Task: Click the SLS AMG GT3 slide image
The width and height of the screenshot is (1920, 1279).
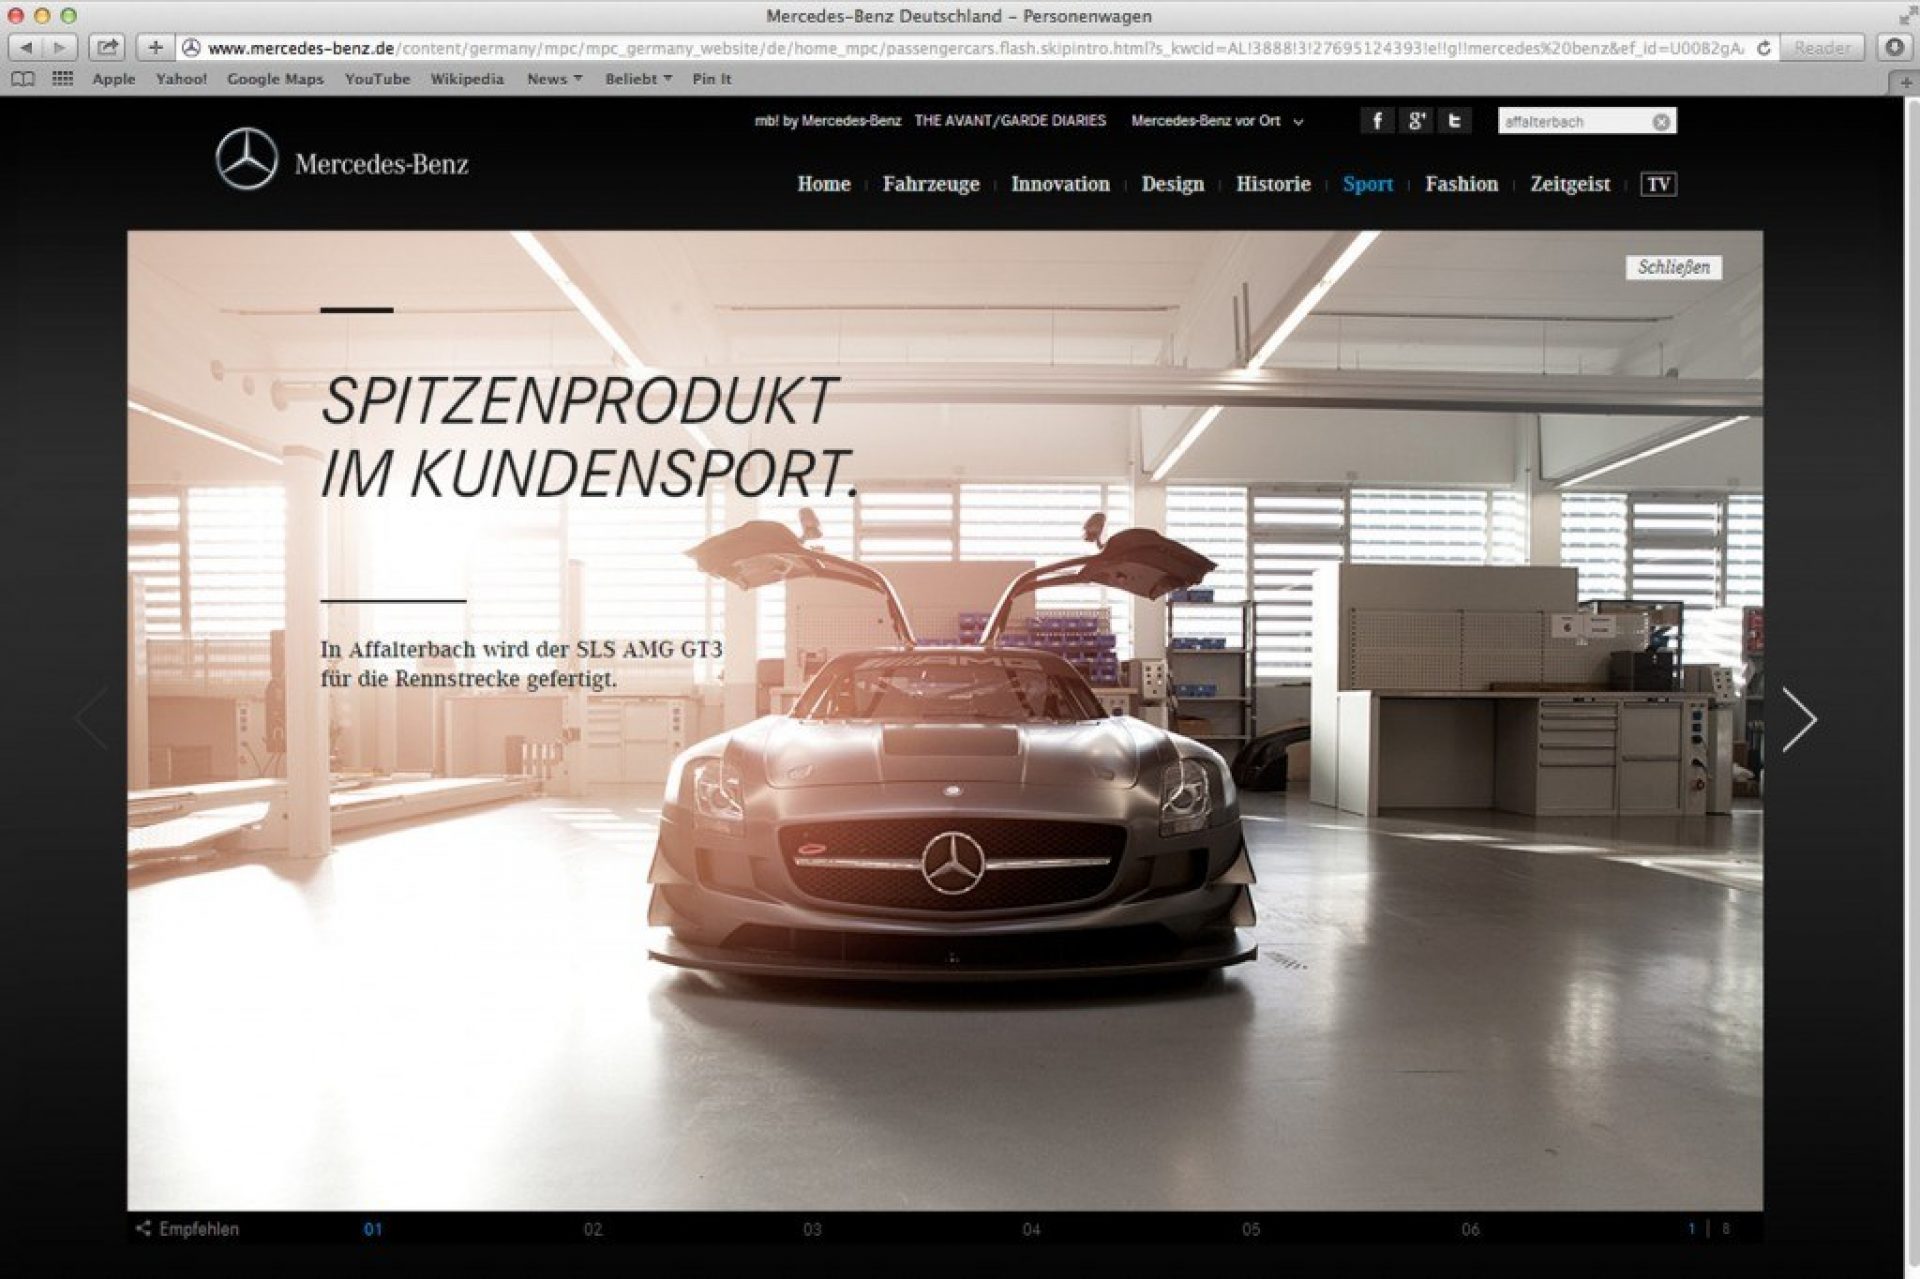Action: [x=945, y=720]
